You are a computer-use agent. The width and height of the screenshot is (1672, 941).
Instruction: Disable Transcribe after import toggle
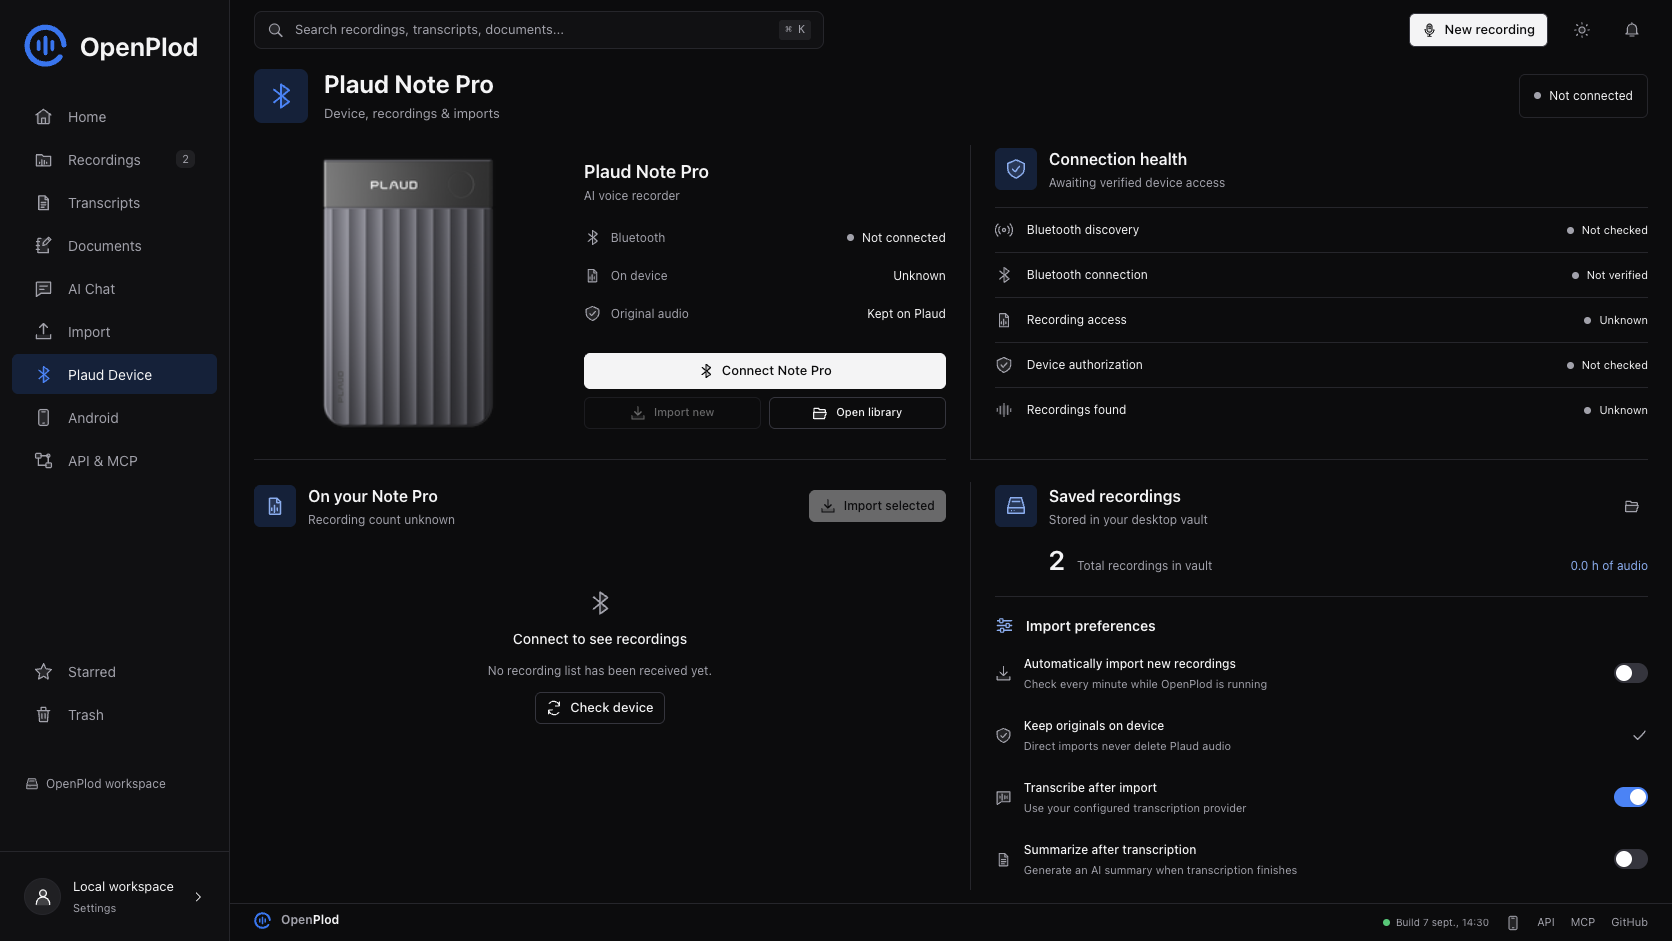click(1631, 797)
